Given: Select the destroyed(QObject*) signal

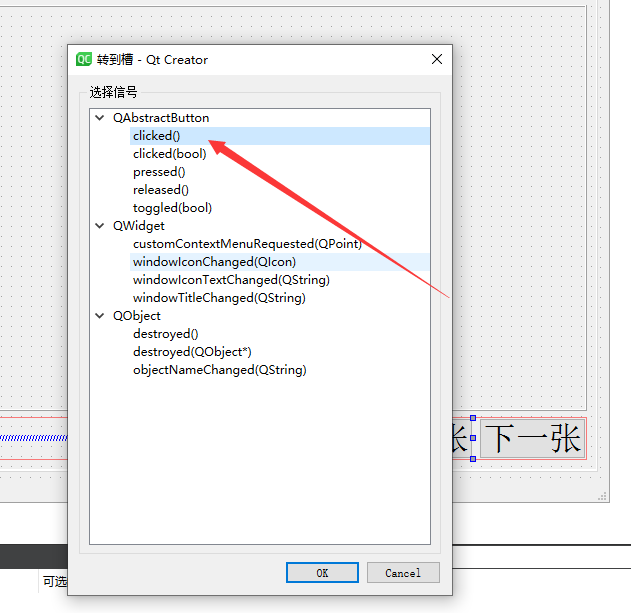Looking at the screenshot, I should [x=192, y=352].
